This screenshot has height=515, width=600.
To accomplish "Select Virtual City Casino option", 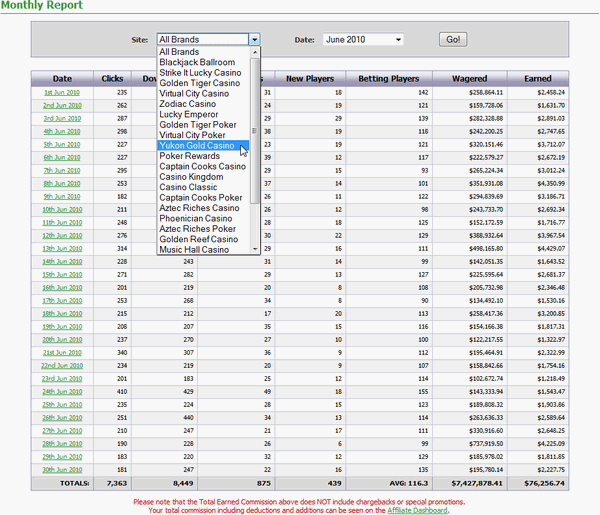I will 203,93.
